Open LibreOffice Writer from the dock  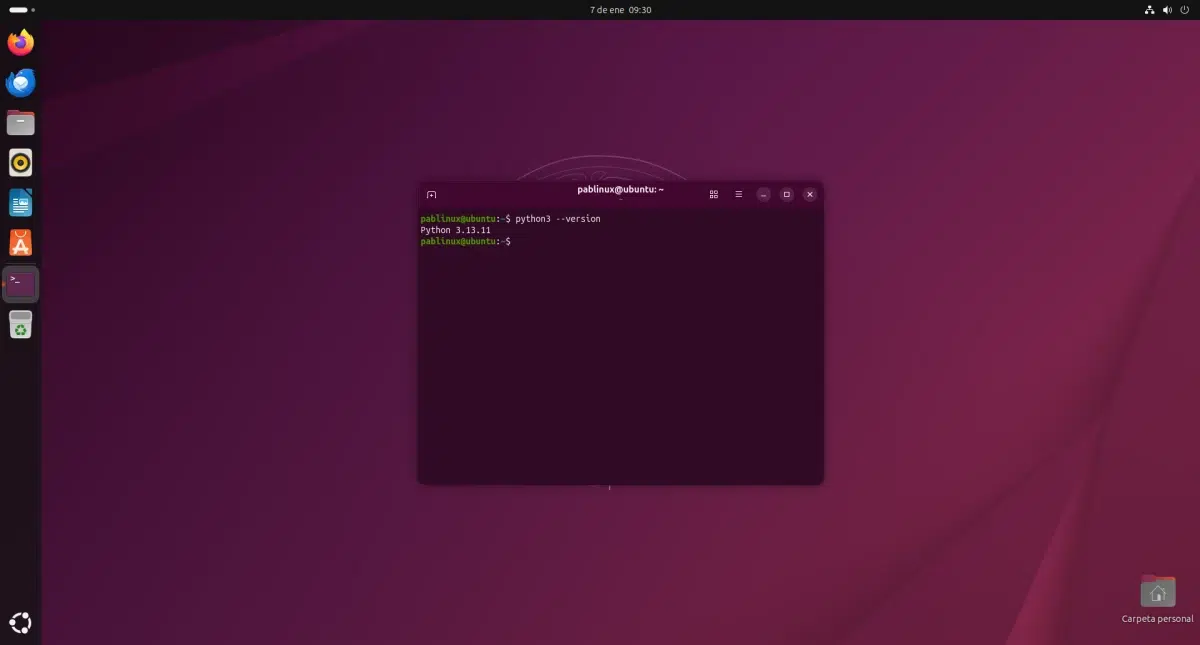pyautogui.click(x=20, y=202)
